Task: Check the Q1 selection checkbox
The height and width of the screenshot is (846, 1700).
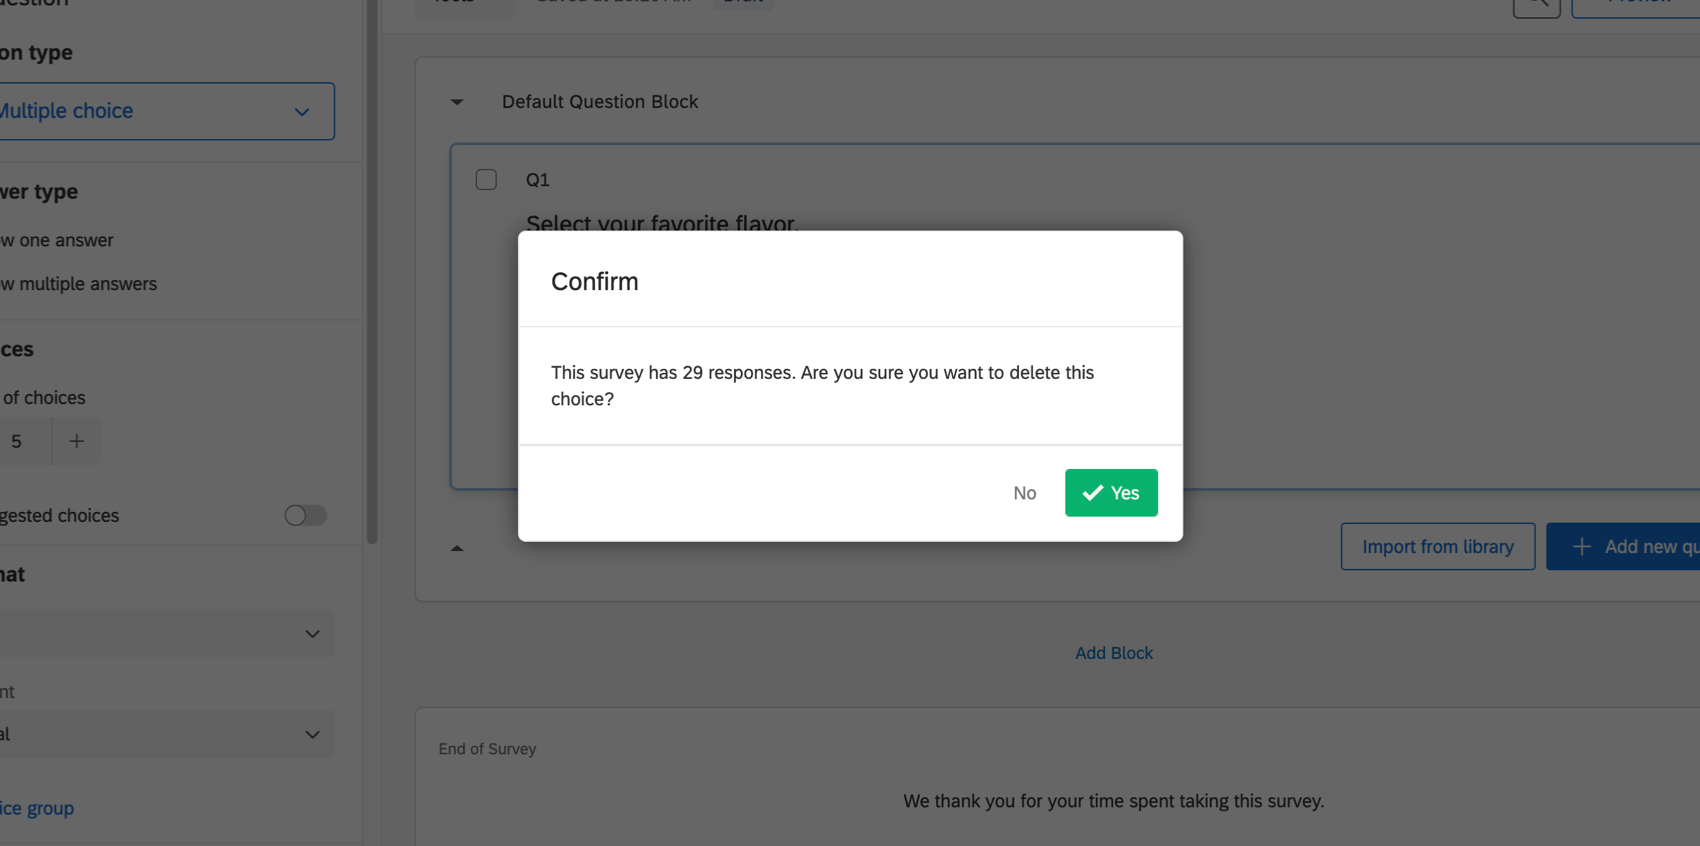Action: coord(486,179)
